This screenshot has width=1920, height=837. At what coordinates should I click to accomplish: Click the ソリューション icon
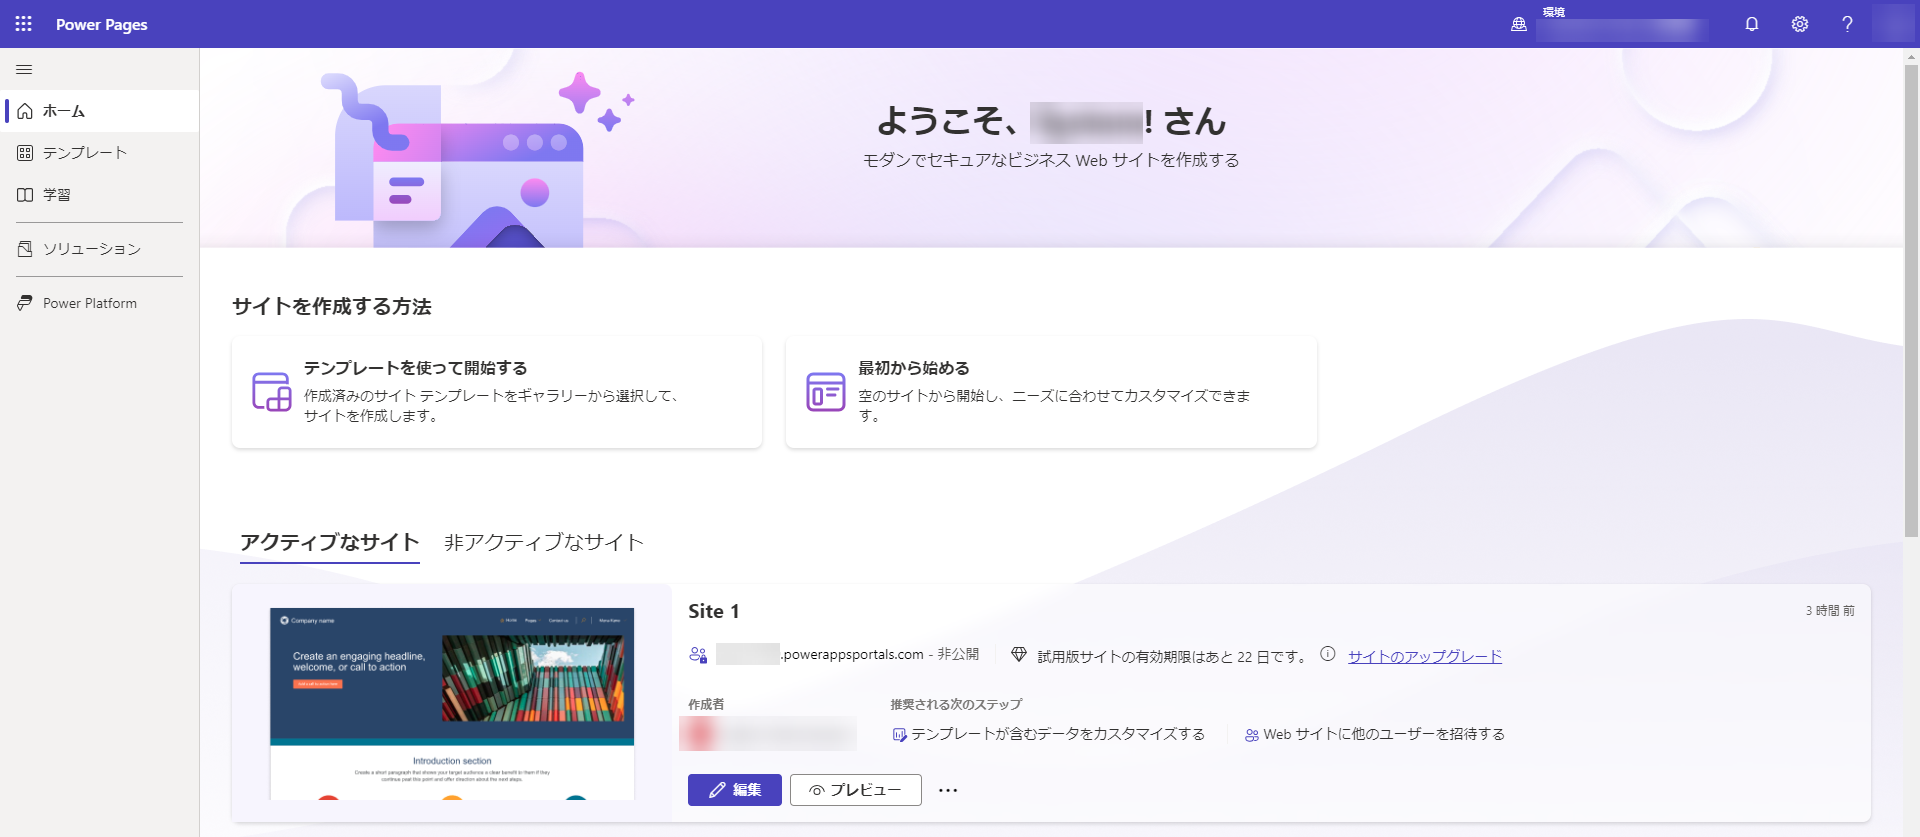(25, 249)
